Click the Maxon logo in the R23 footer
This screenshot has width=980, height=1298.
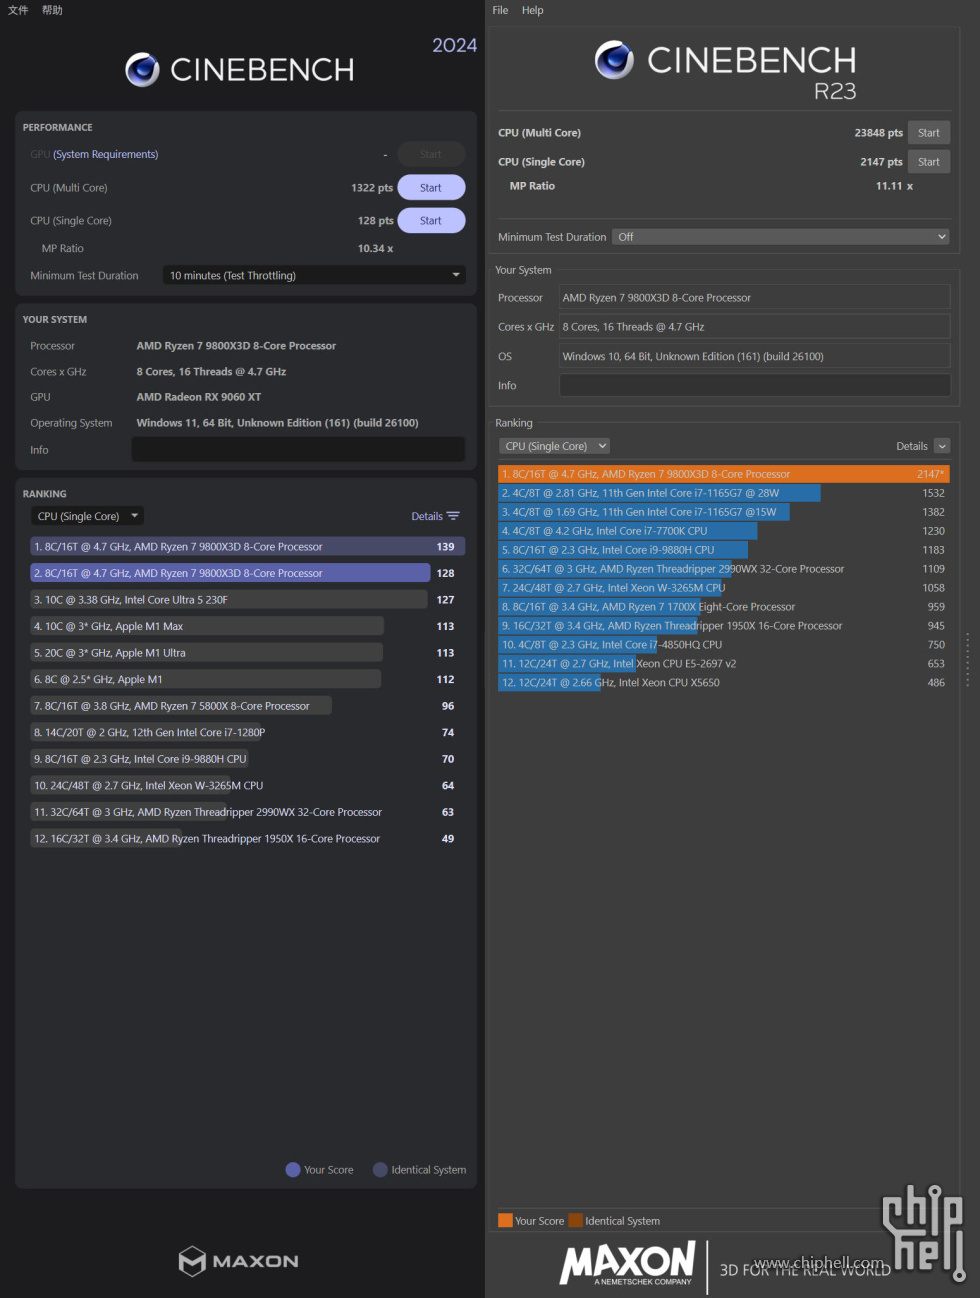[x=628, y=1263]
